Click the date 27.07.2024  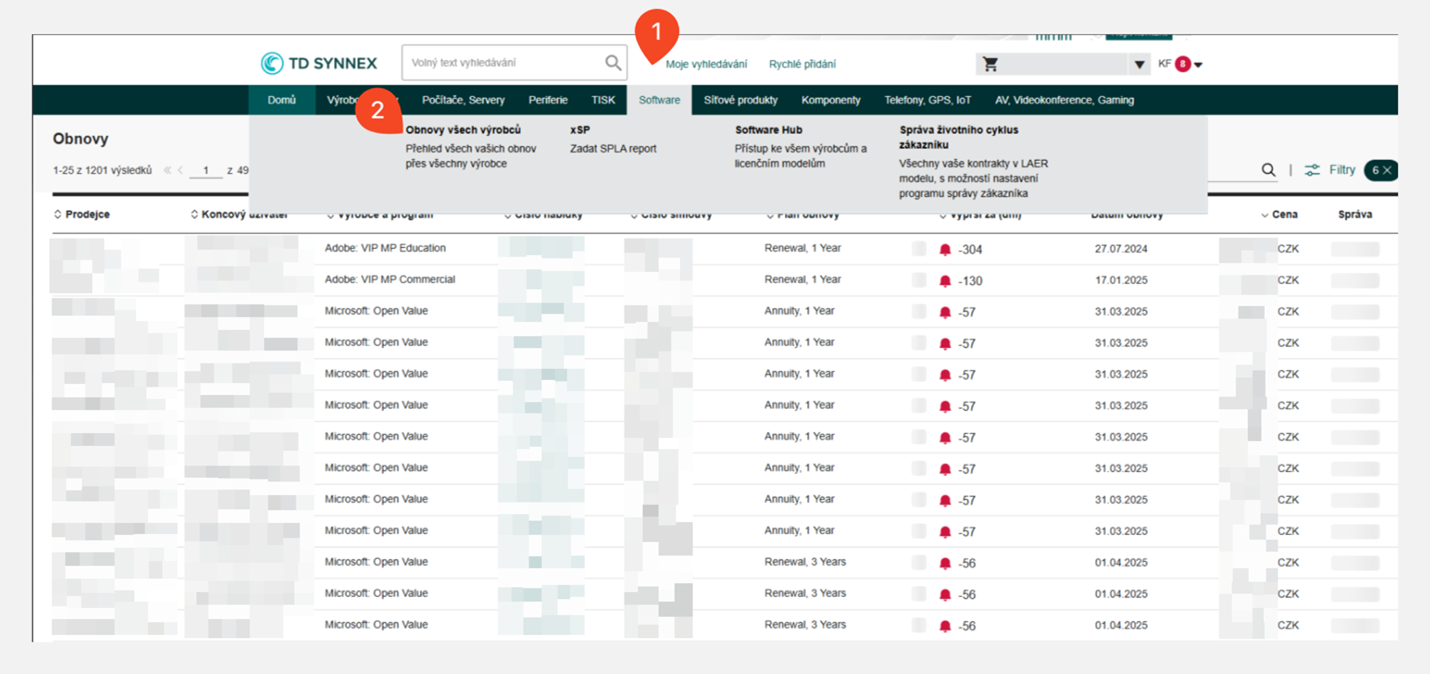click(1121, 249)
